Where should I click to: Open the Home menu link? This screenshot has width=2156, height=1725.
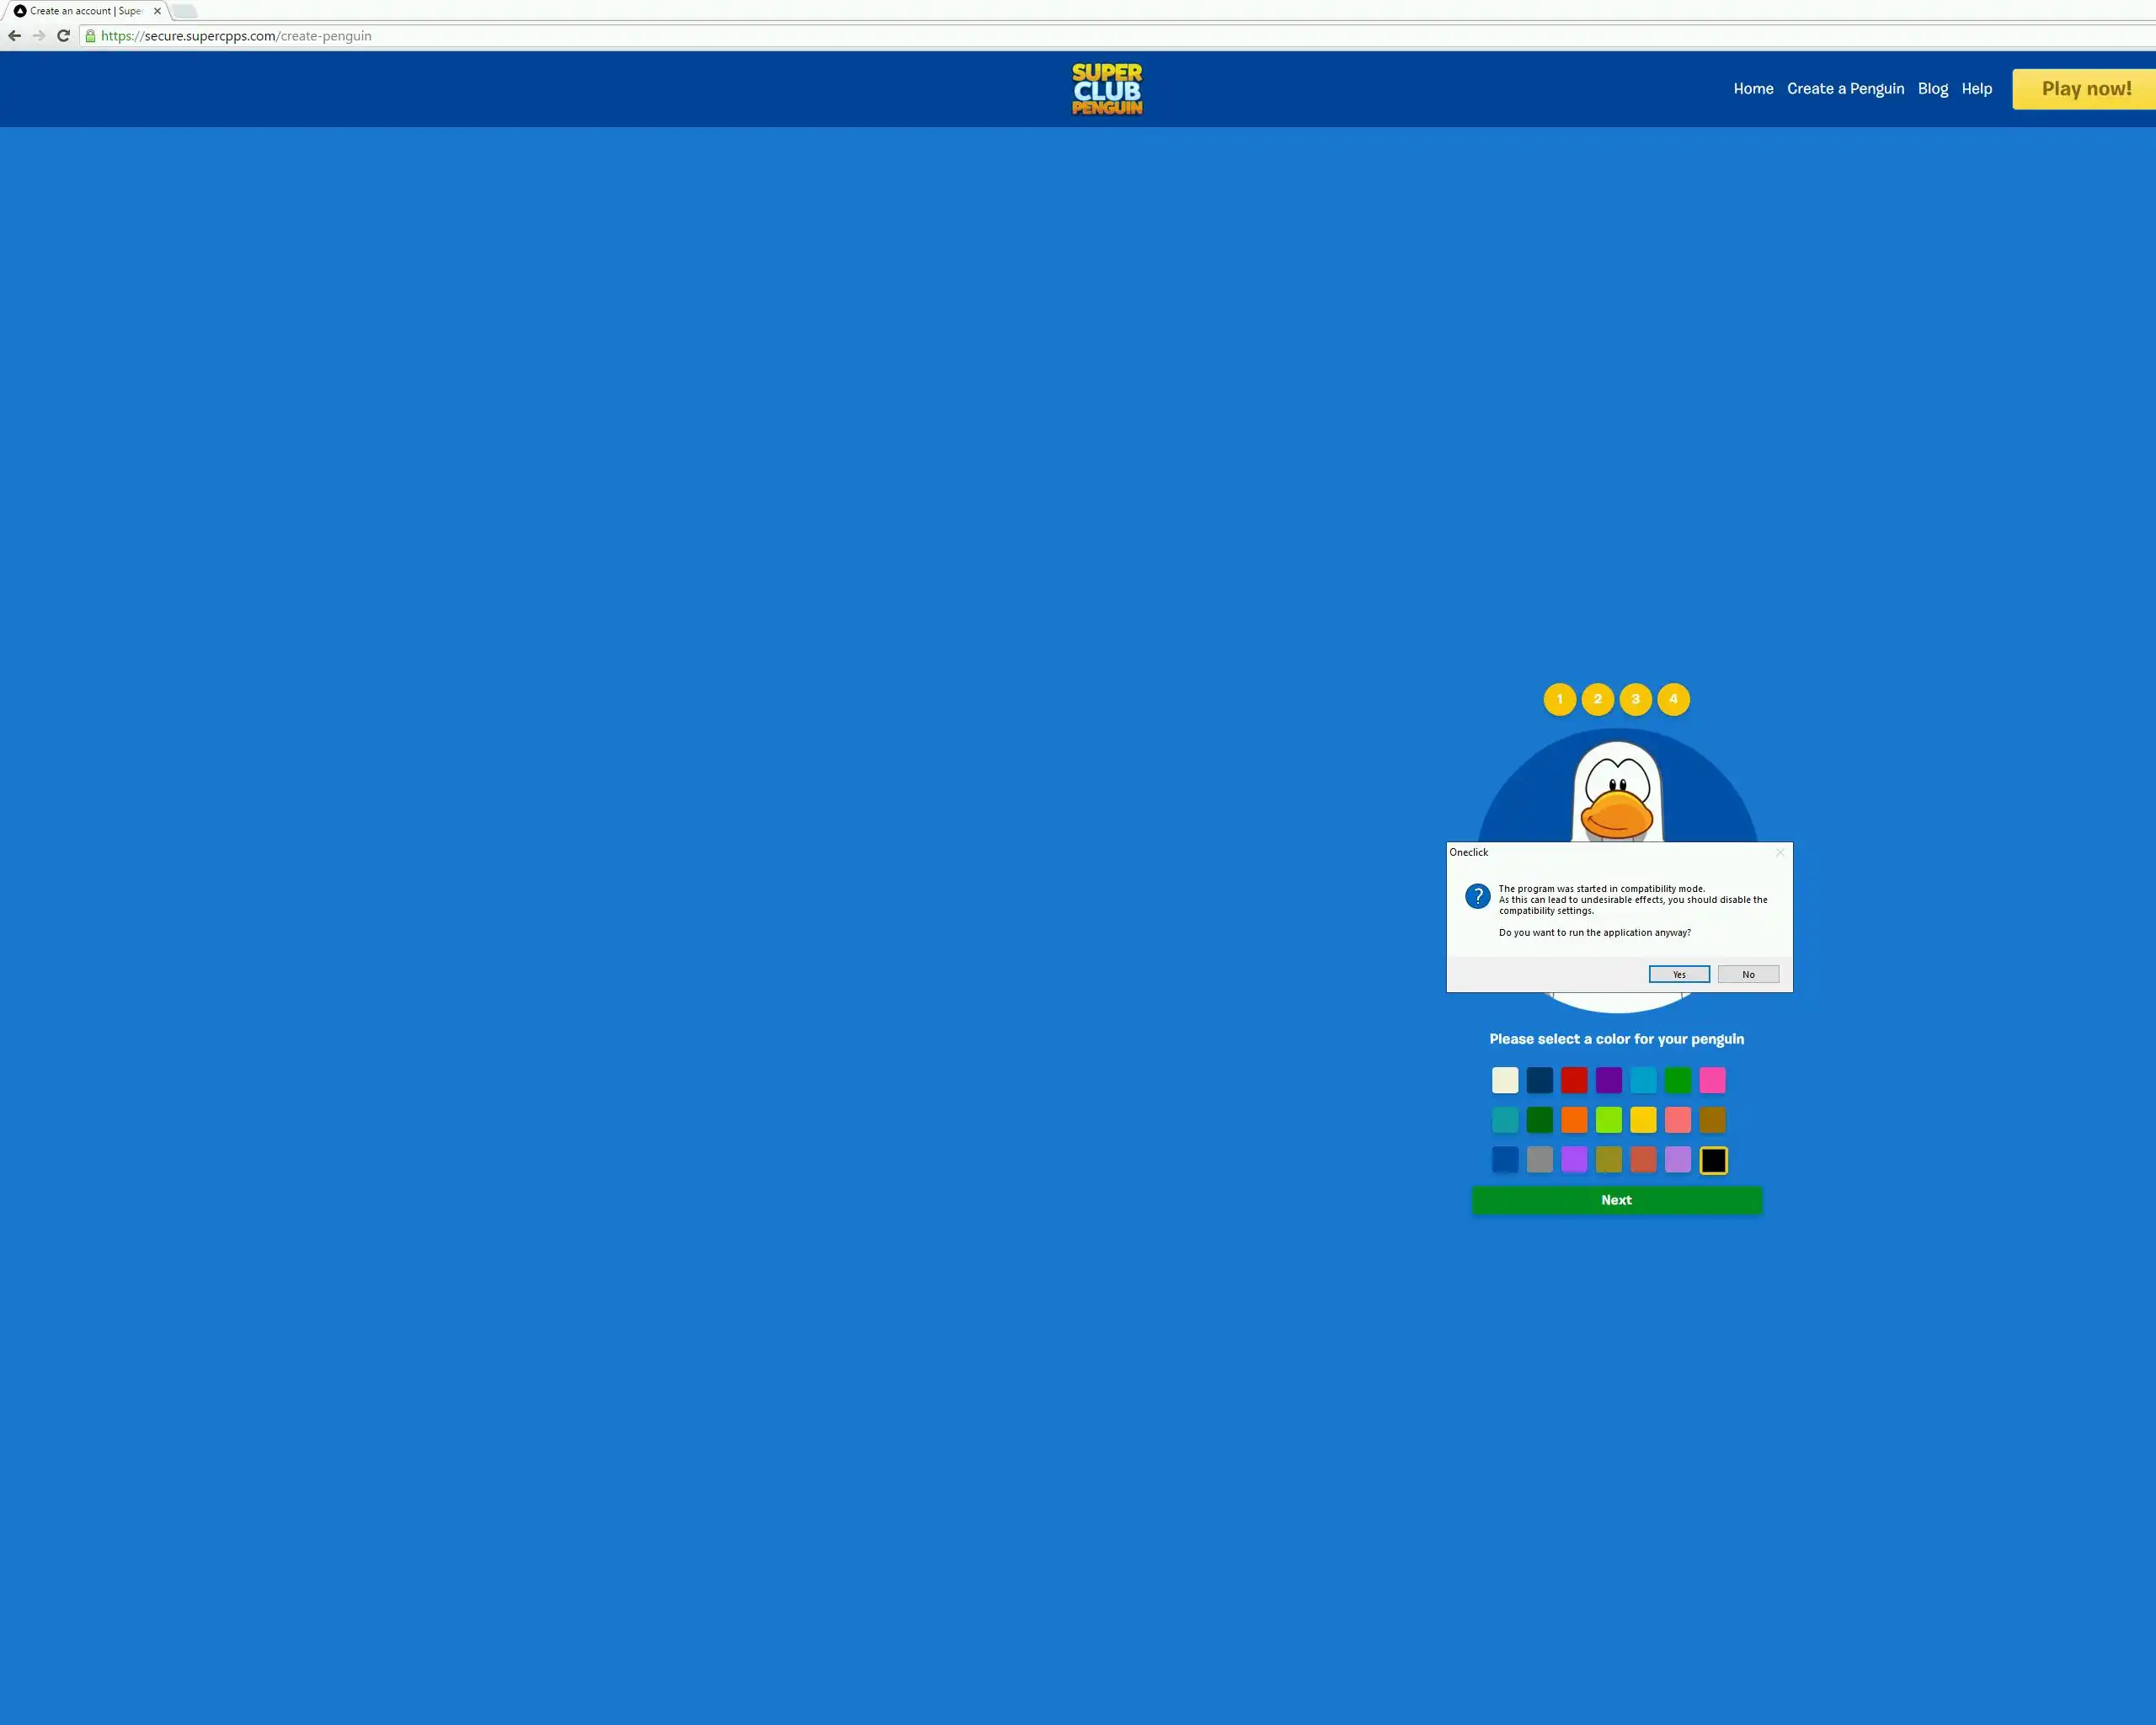1753,89
